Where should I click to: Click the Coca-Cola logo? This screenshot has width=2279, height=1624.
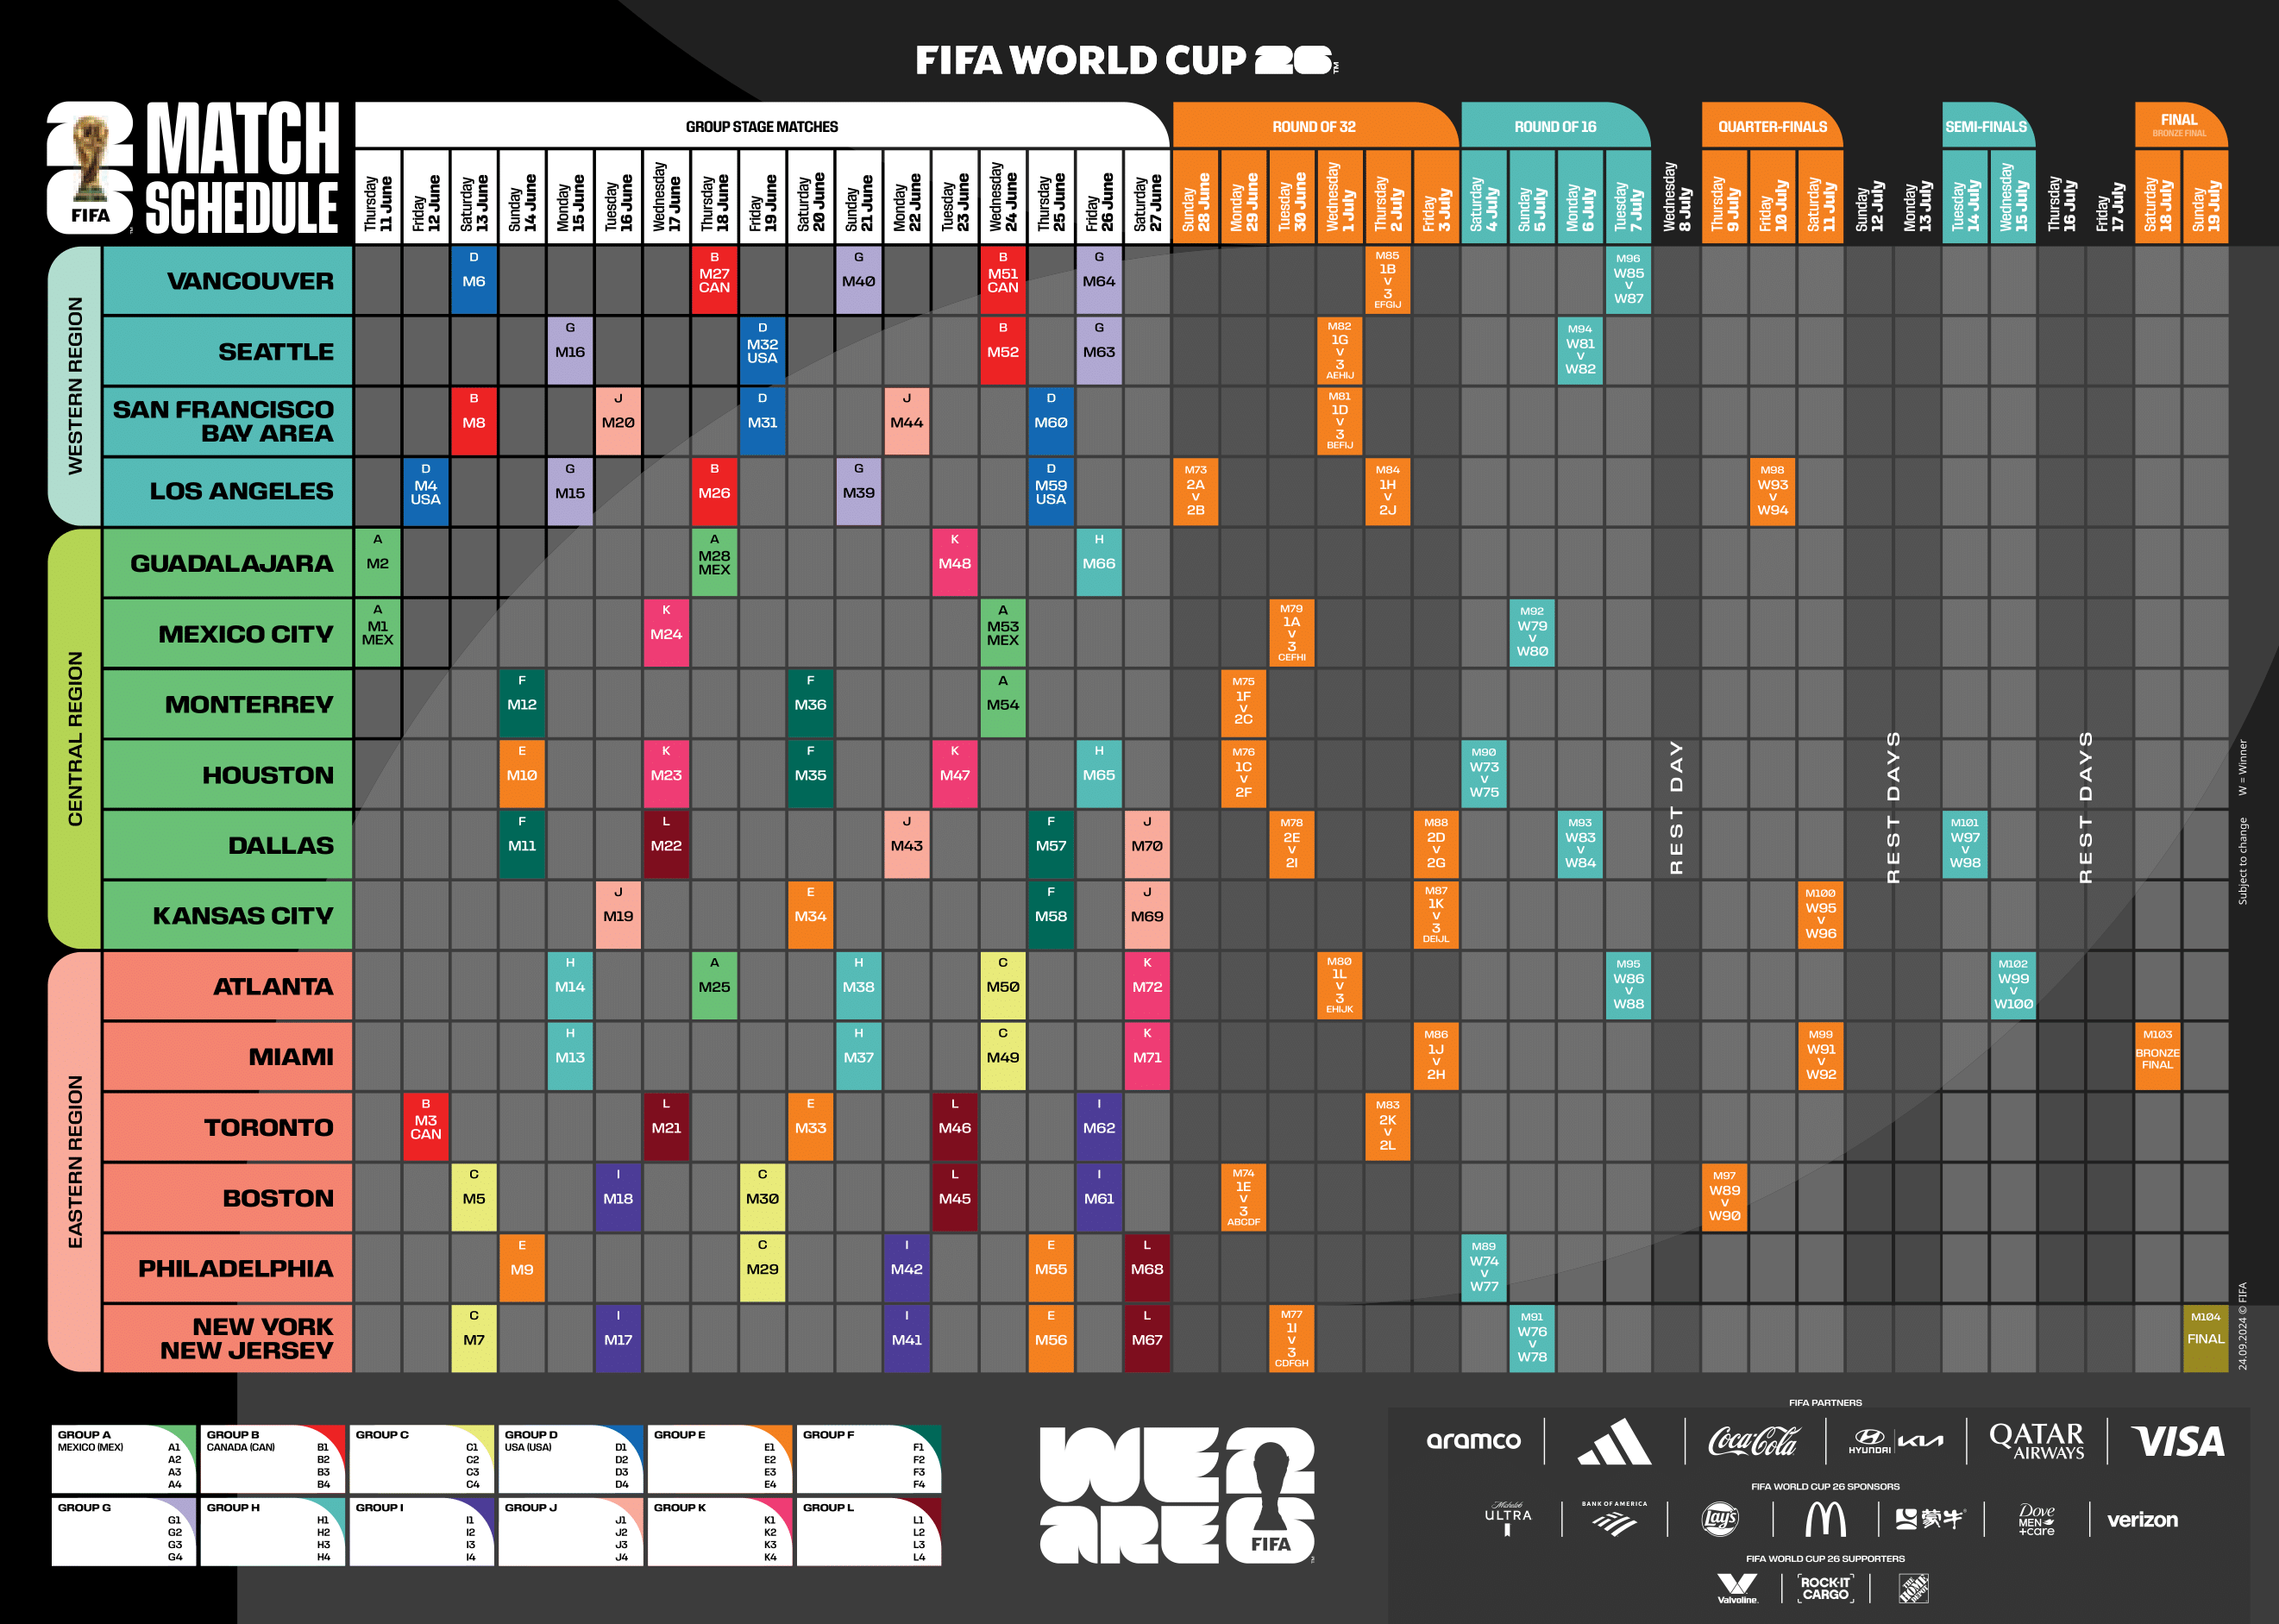tap(1752, 1441)
